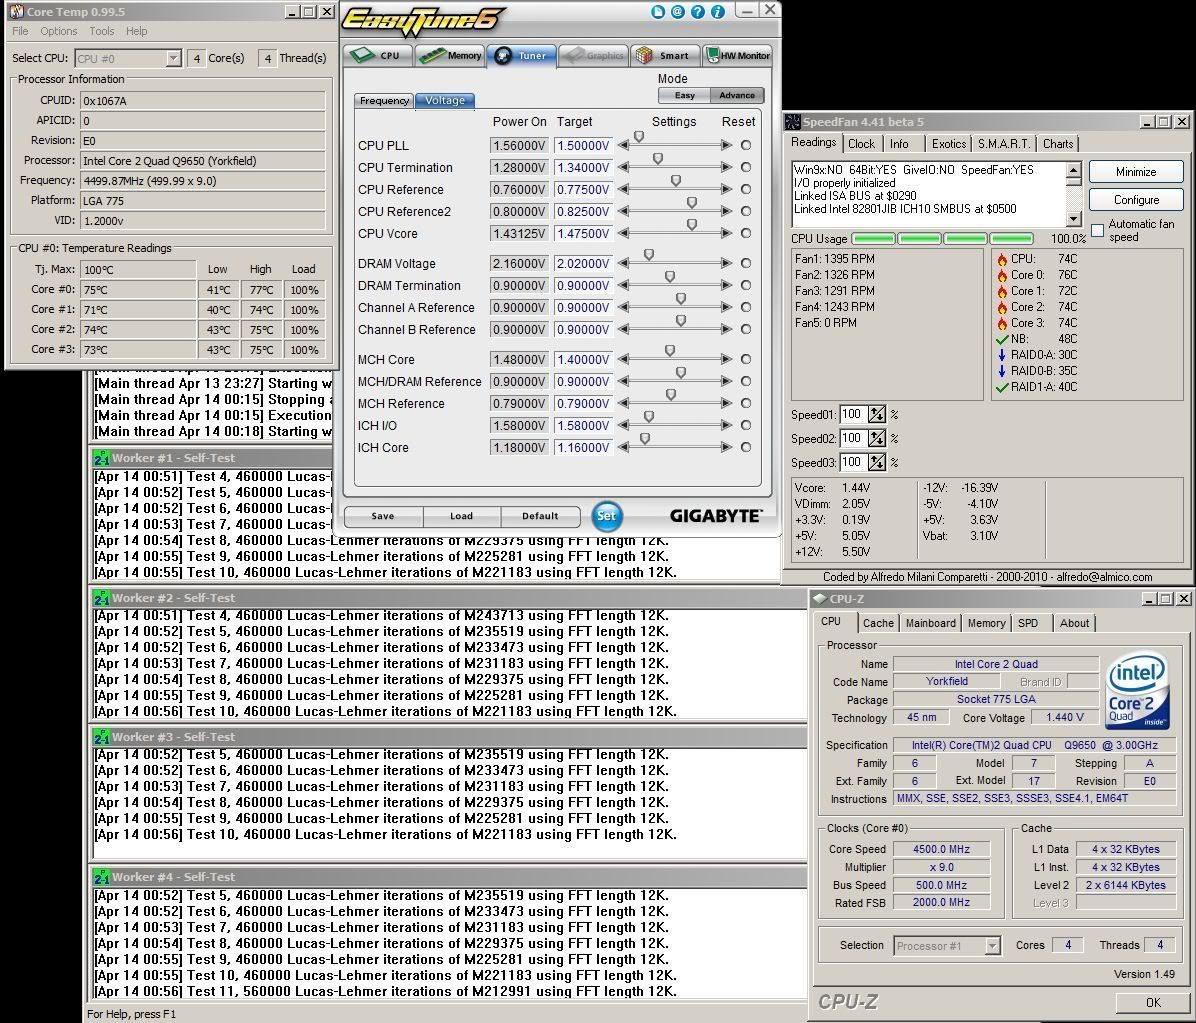Switch to the Charts tab in SpeedFan

(1058, 143)
